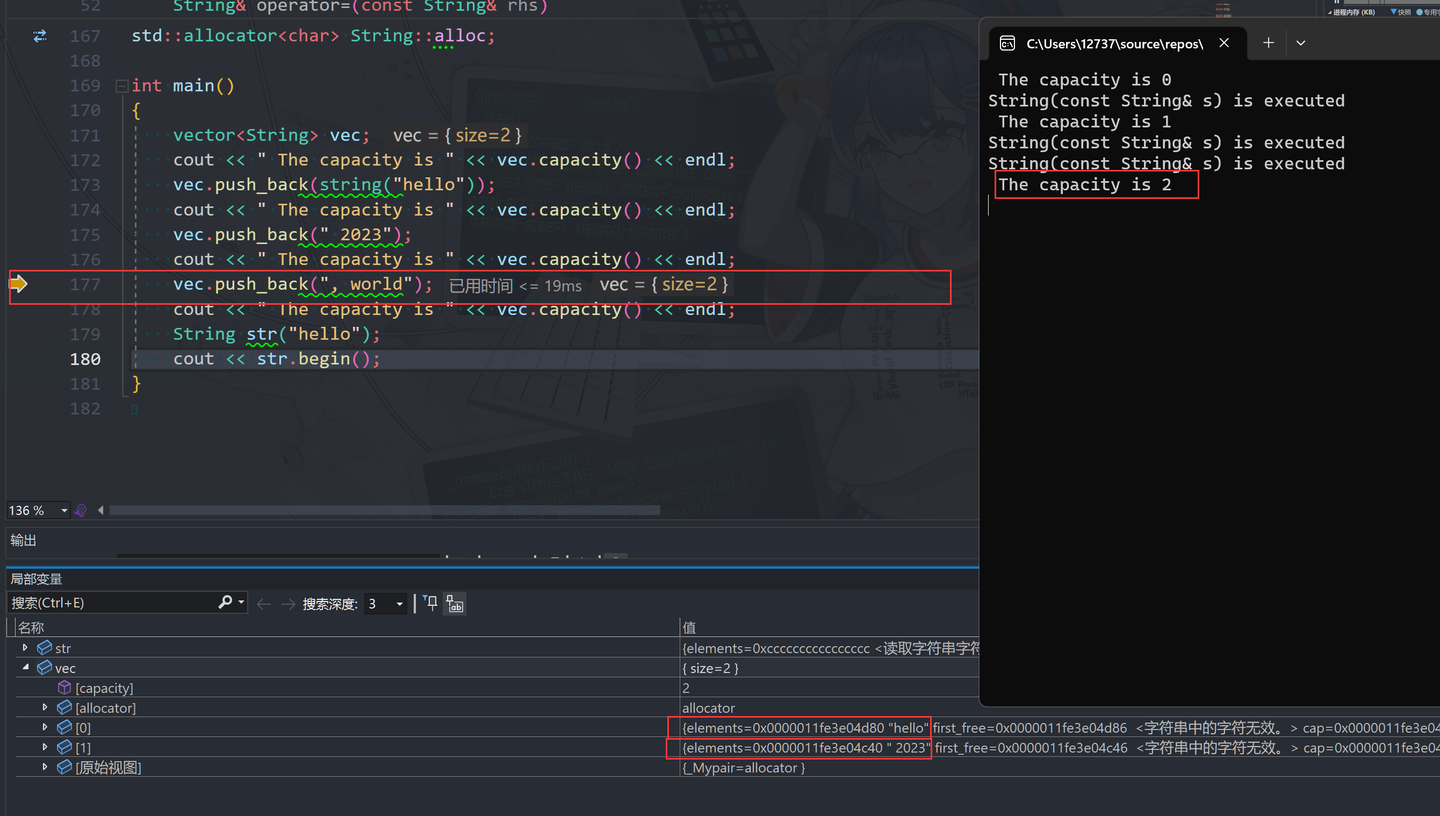
Task: Open the search options dropdown arrow
Action: [241, 602]
